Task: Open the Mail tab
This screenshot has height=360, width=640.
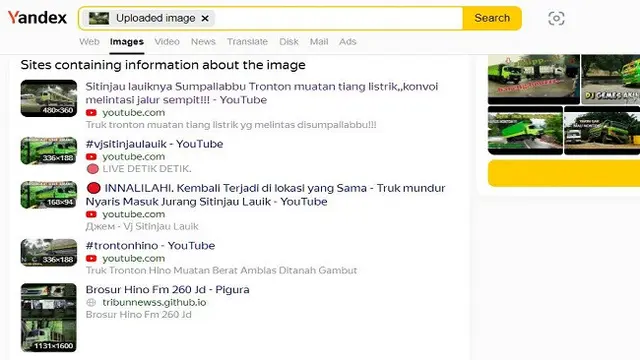Action: click(319, 42)
